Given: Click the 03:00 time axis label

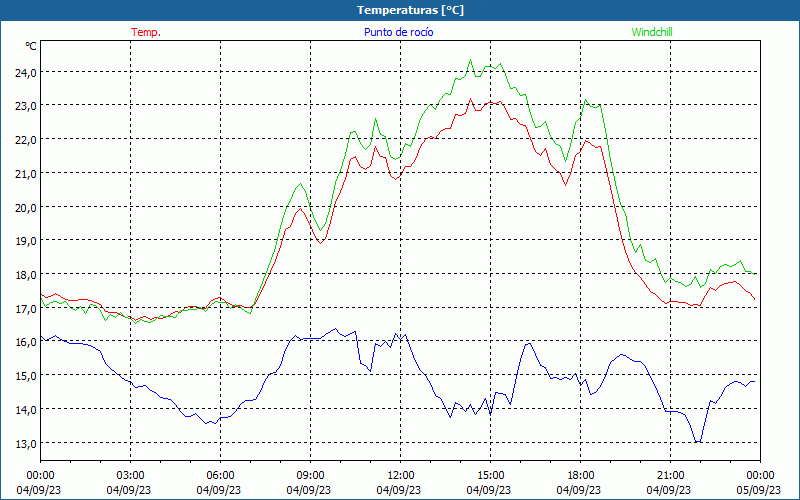Looking at the screenshot, I should tap(131, 476).
